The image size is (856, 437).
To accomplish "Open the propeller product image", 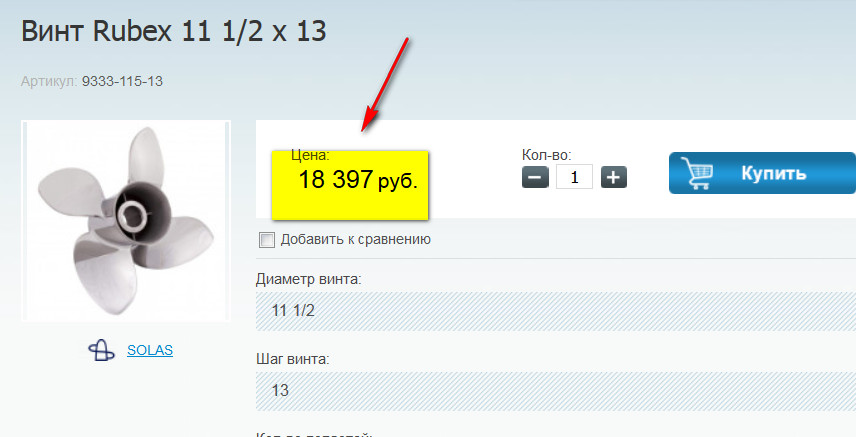I will (126, 220).
